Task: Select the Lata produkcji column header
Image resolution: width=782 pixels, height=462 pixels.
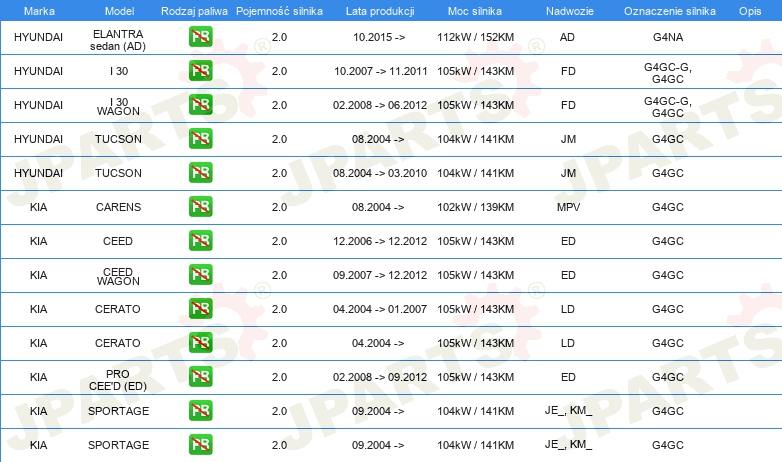Action: [380, 11]
